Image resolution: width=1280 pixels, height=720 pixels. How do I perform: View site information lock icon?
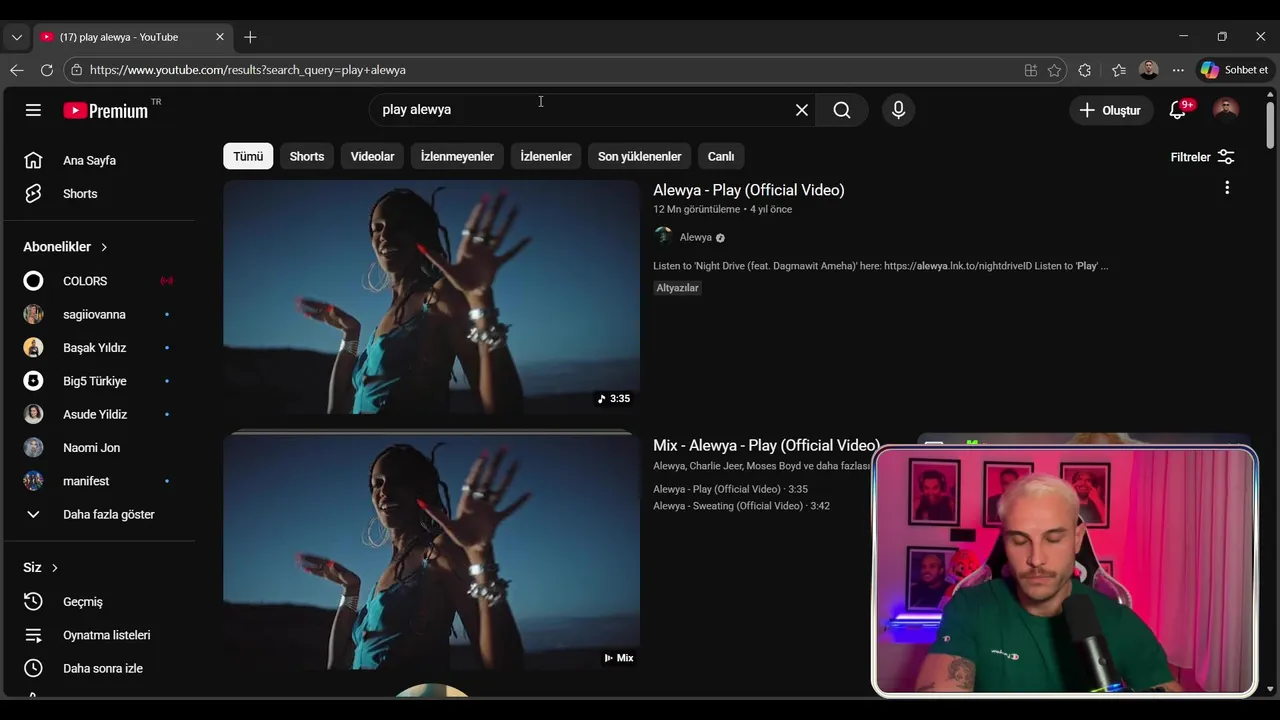pyautogui.click(x=76, y=70)
